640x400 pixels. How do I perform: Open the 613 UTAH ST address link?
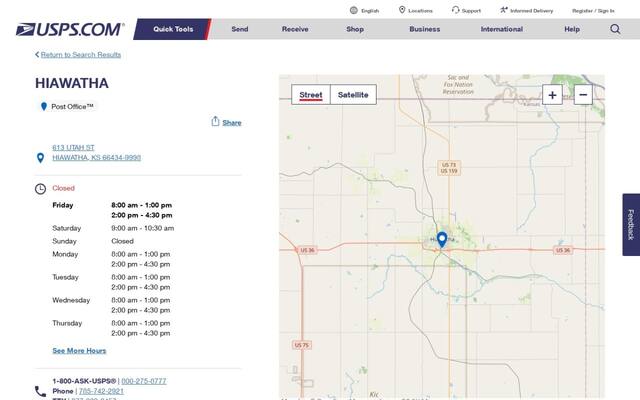point(73,147)
